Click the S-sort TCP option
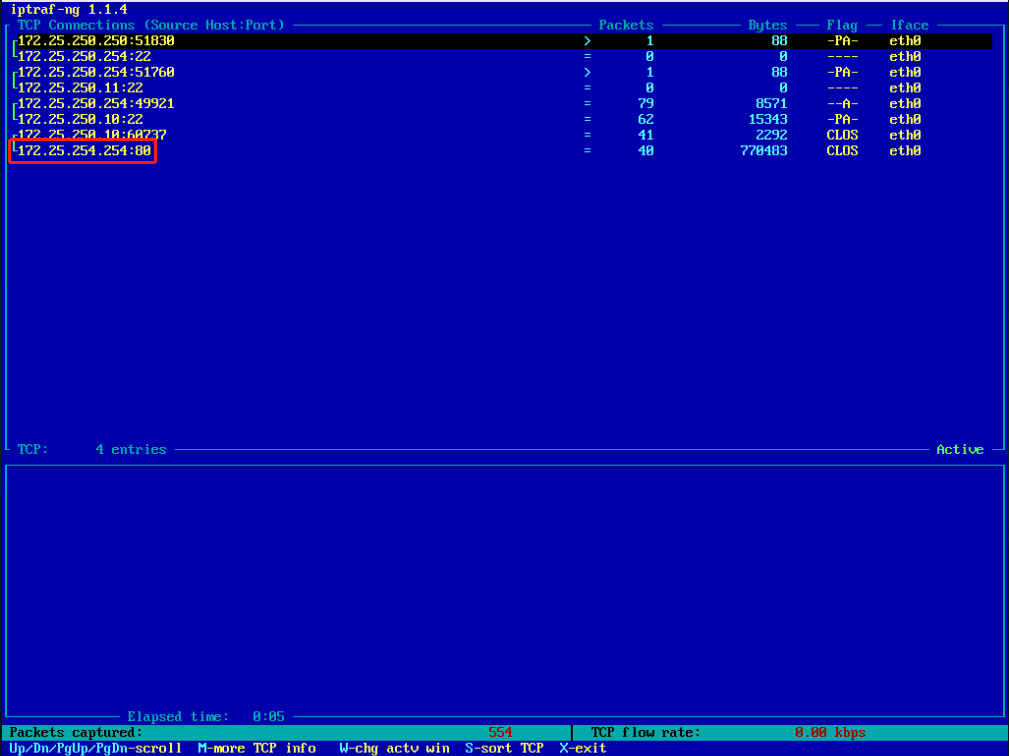1009x756 pixels. tap(504, 748)
